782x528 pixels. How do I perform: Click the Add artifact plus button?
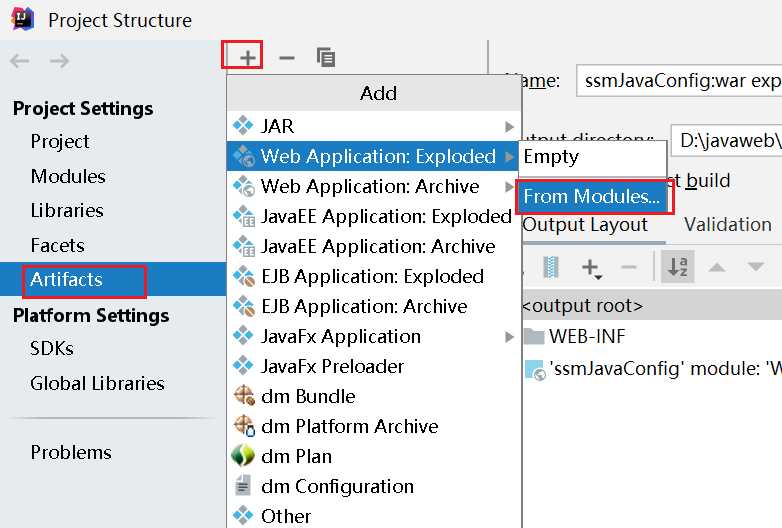[247, 58]
